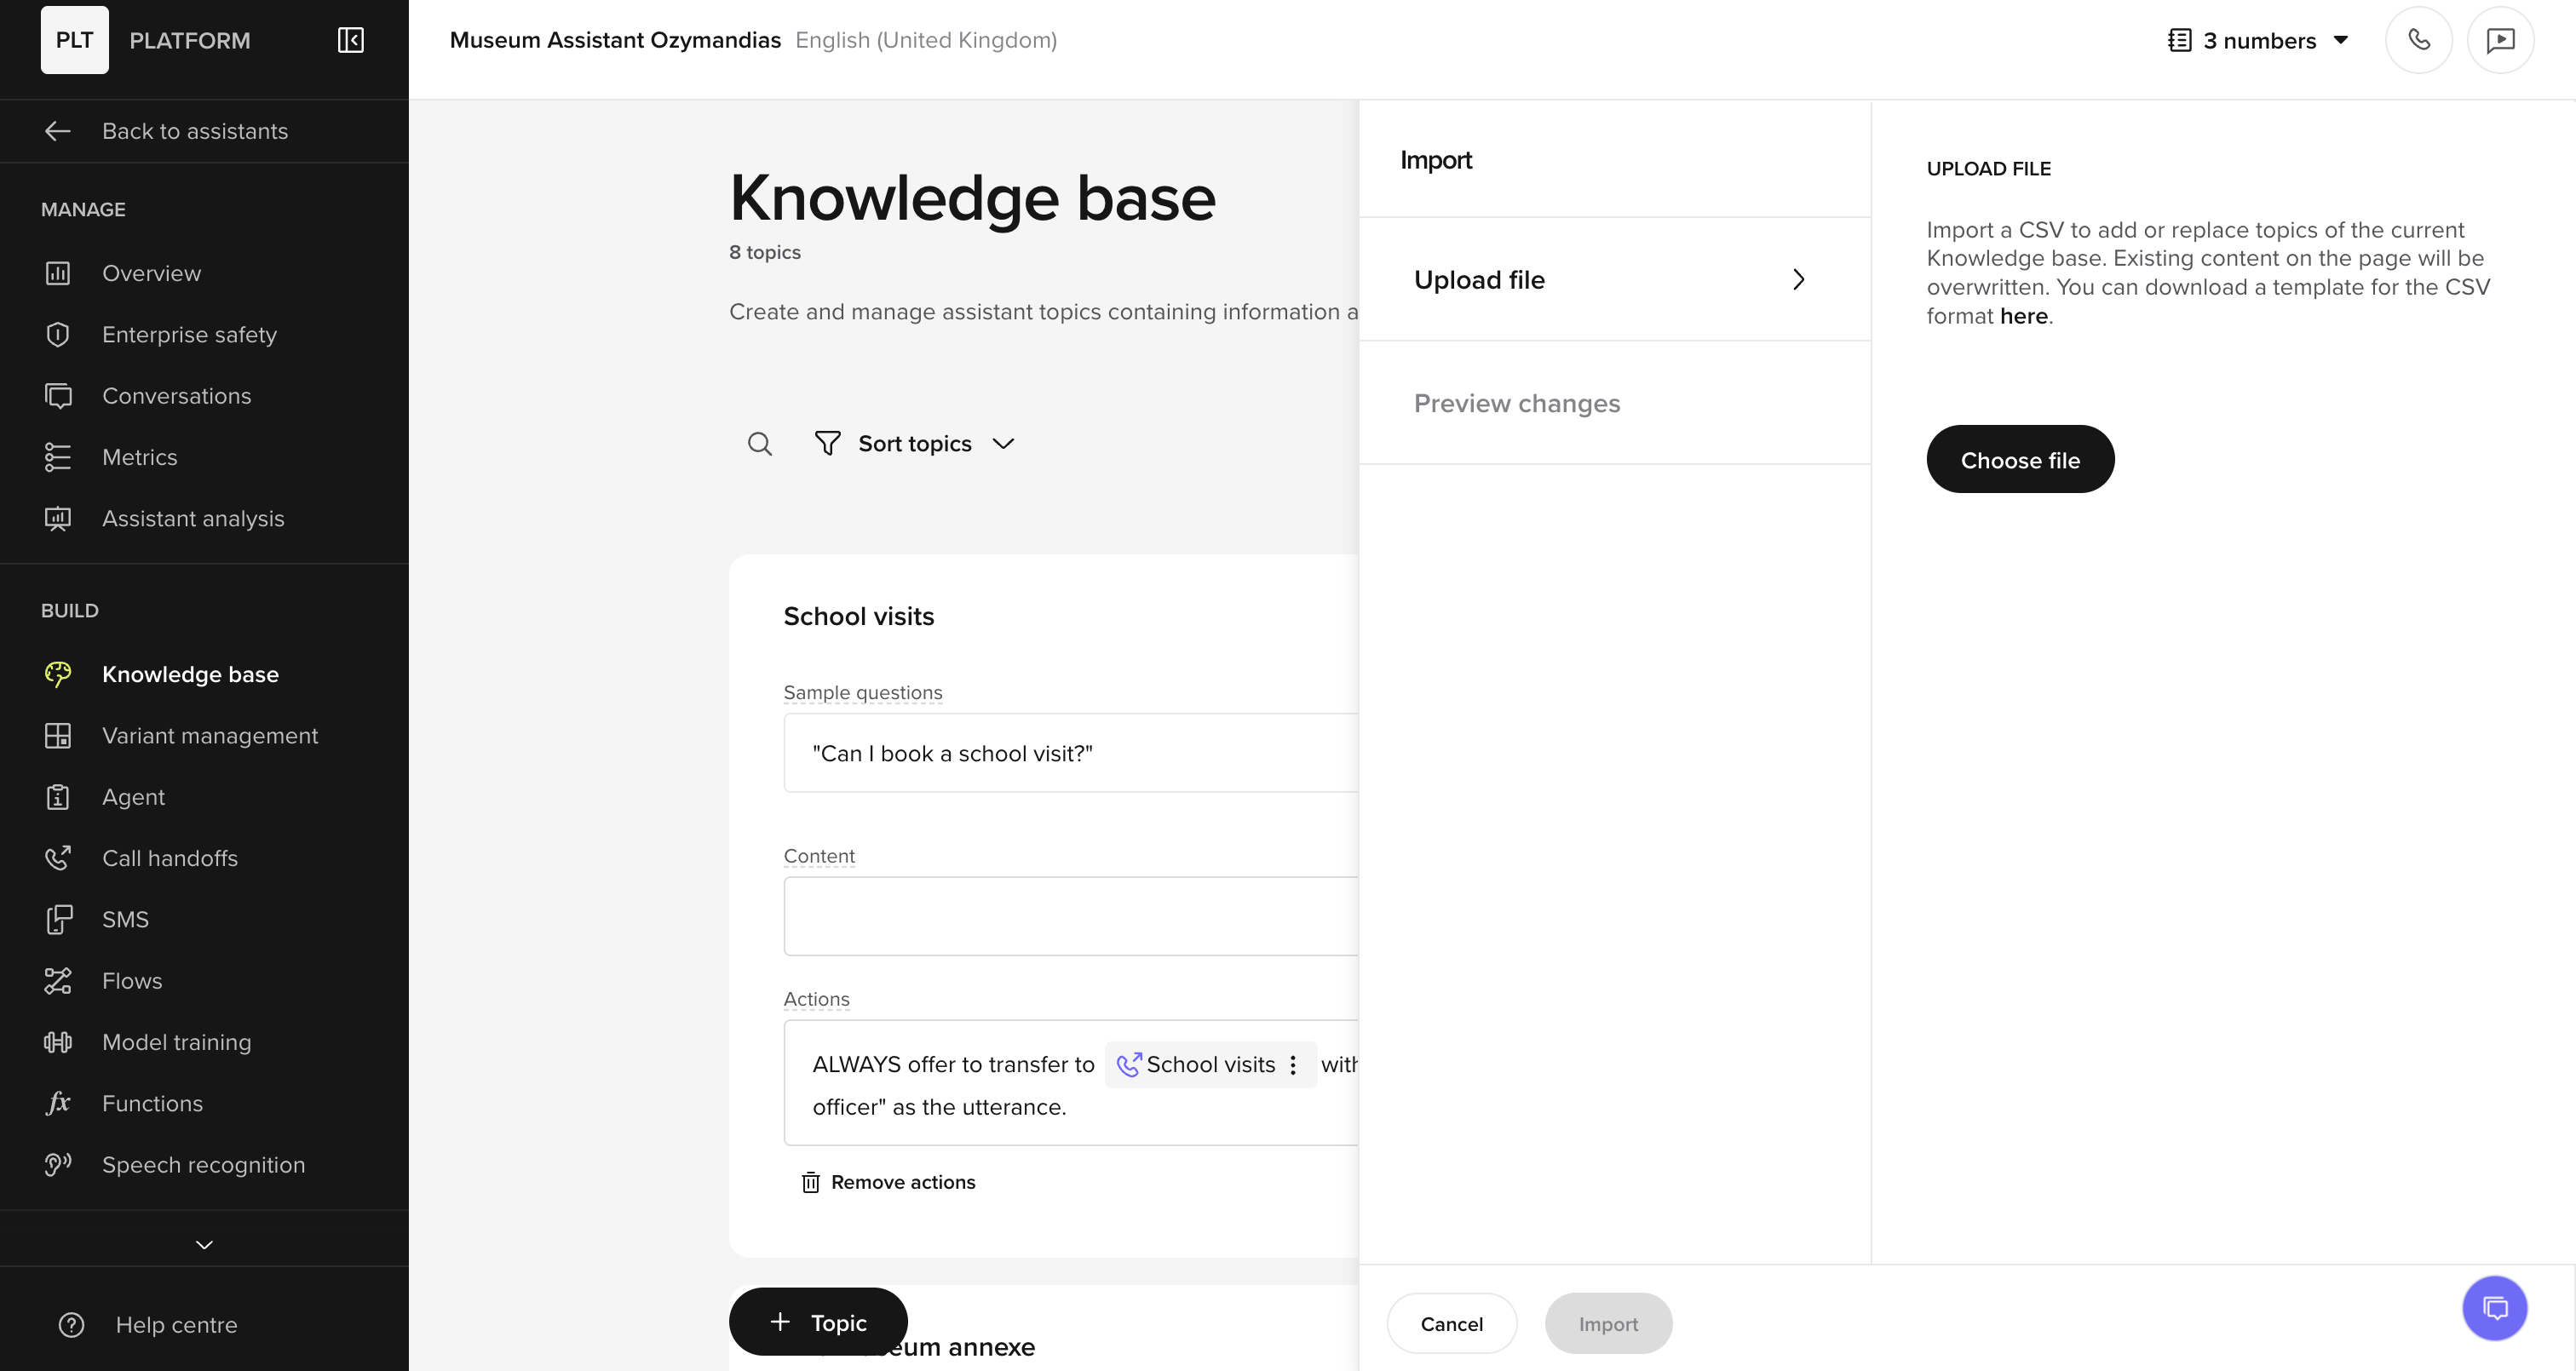
Task: Click the trash icon for Remove actions
Action: (x=811, y=1182)
